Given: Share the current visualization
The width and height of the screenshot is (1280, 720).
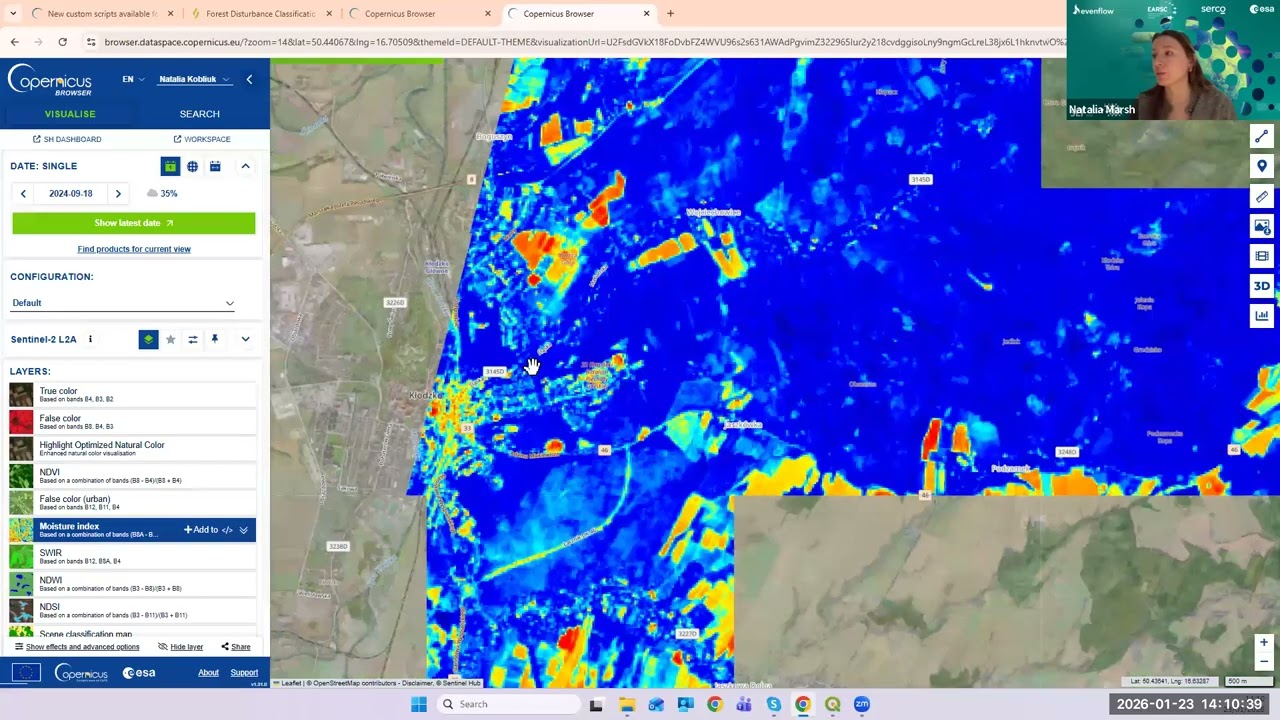Looking at the screenshot, I should pyautogui.click(x=236, y=647).
